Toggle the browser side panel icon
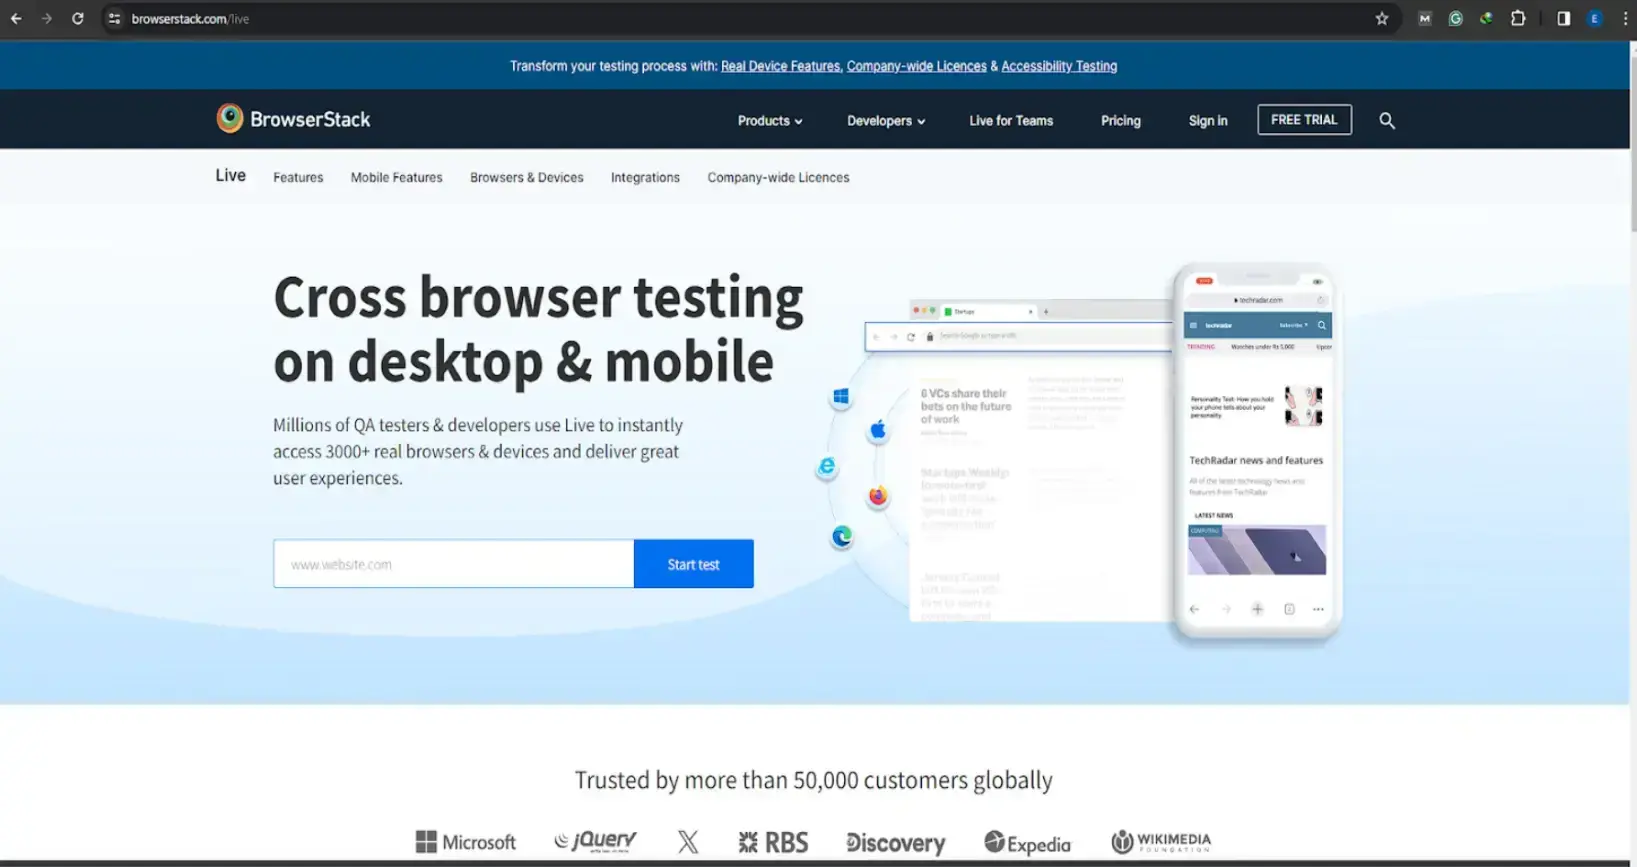 (x=1564, y=19)
